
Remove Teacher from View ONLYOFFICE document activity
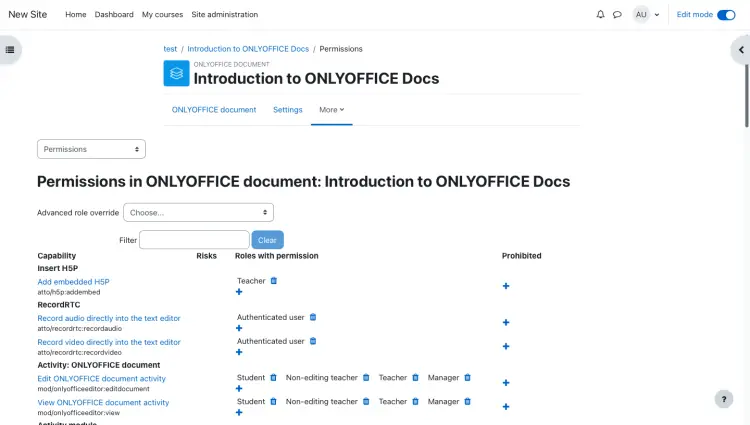coord(415,401)
